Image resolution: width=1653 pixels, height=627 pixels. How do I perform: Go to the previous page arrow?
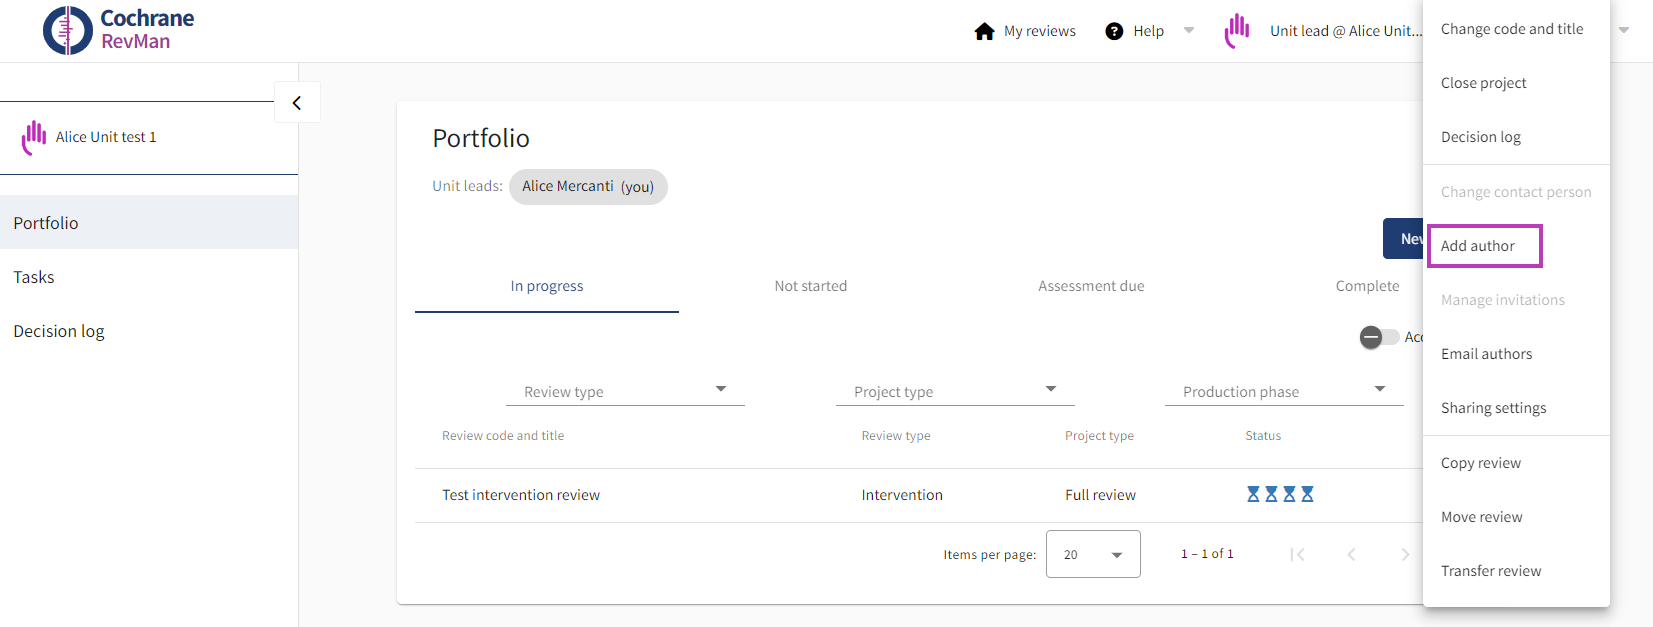click(x=1351, y=554)
